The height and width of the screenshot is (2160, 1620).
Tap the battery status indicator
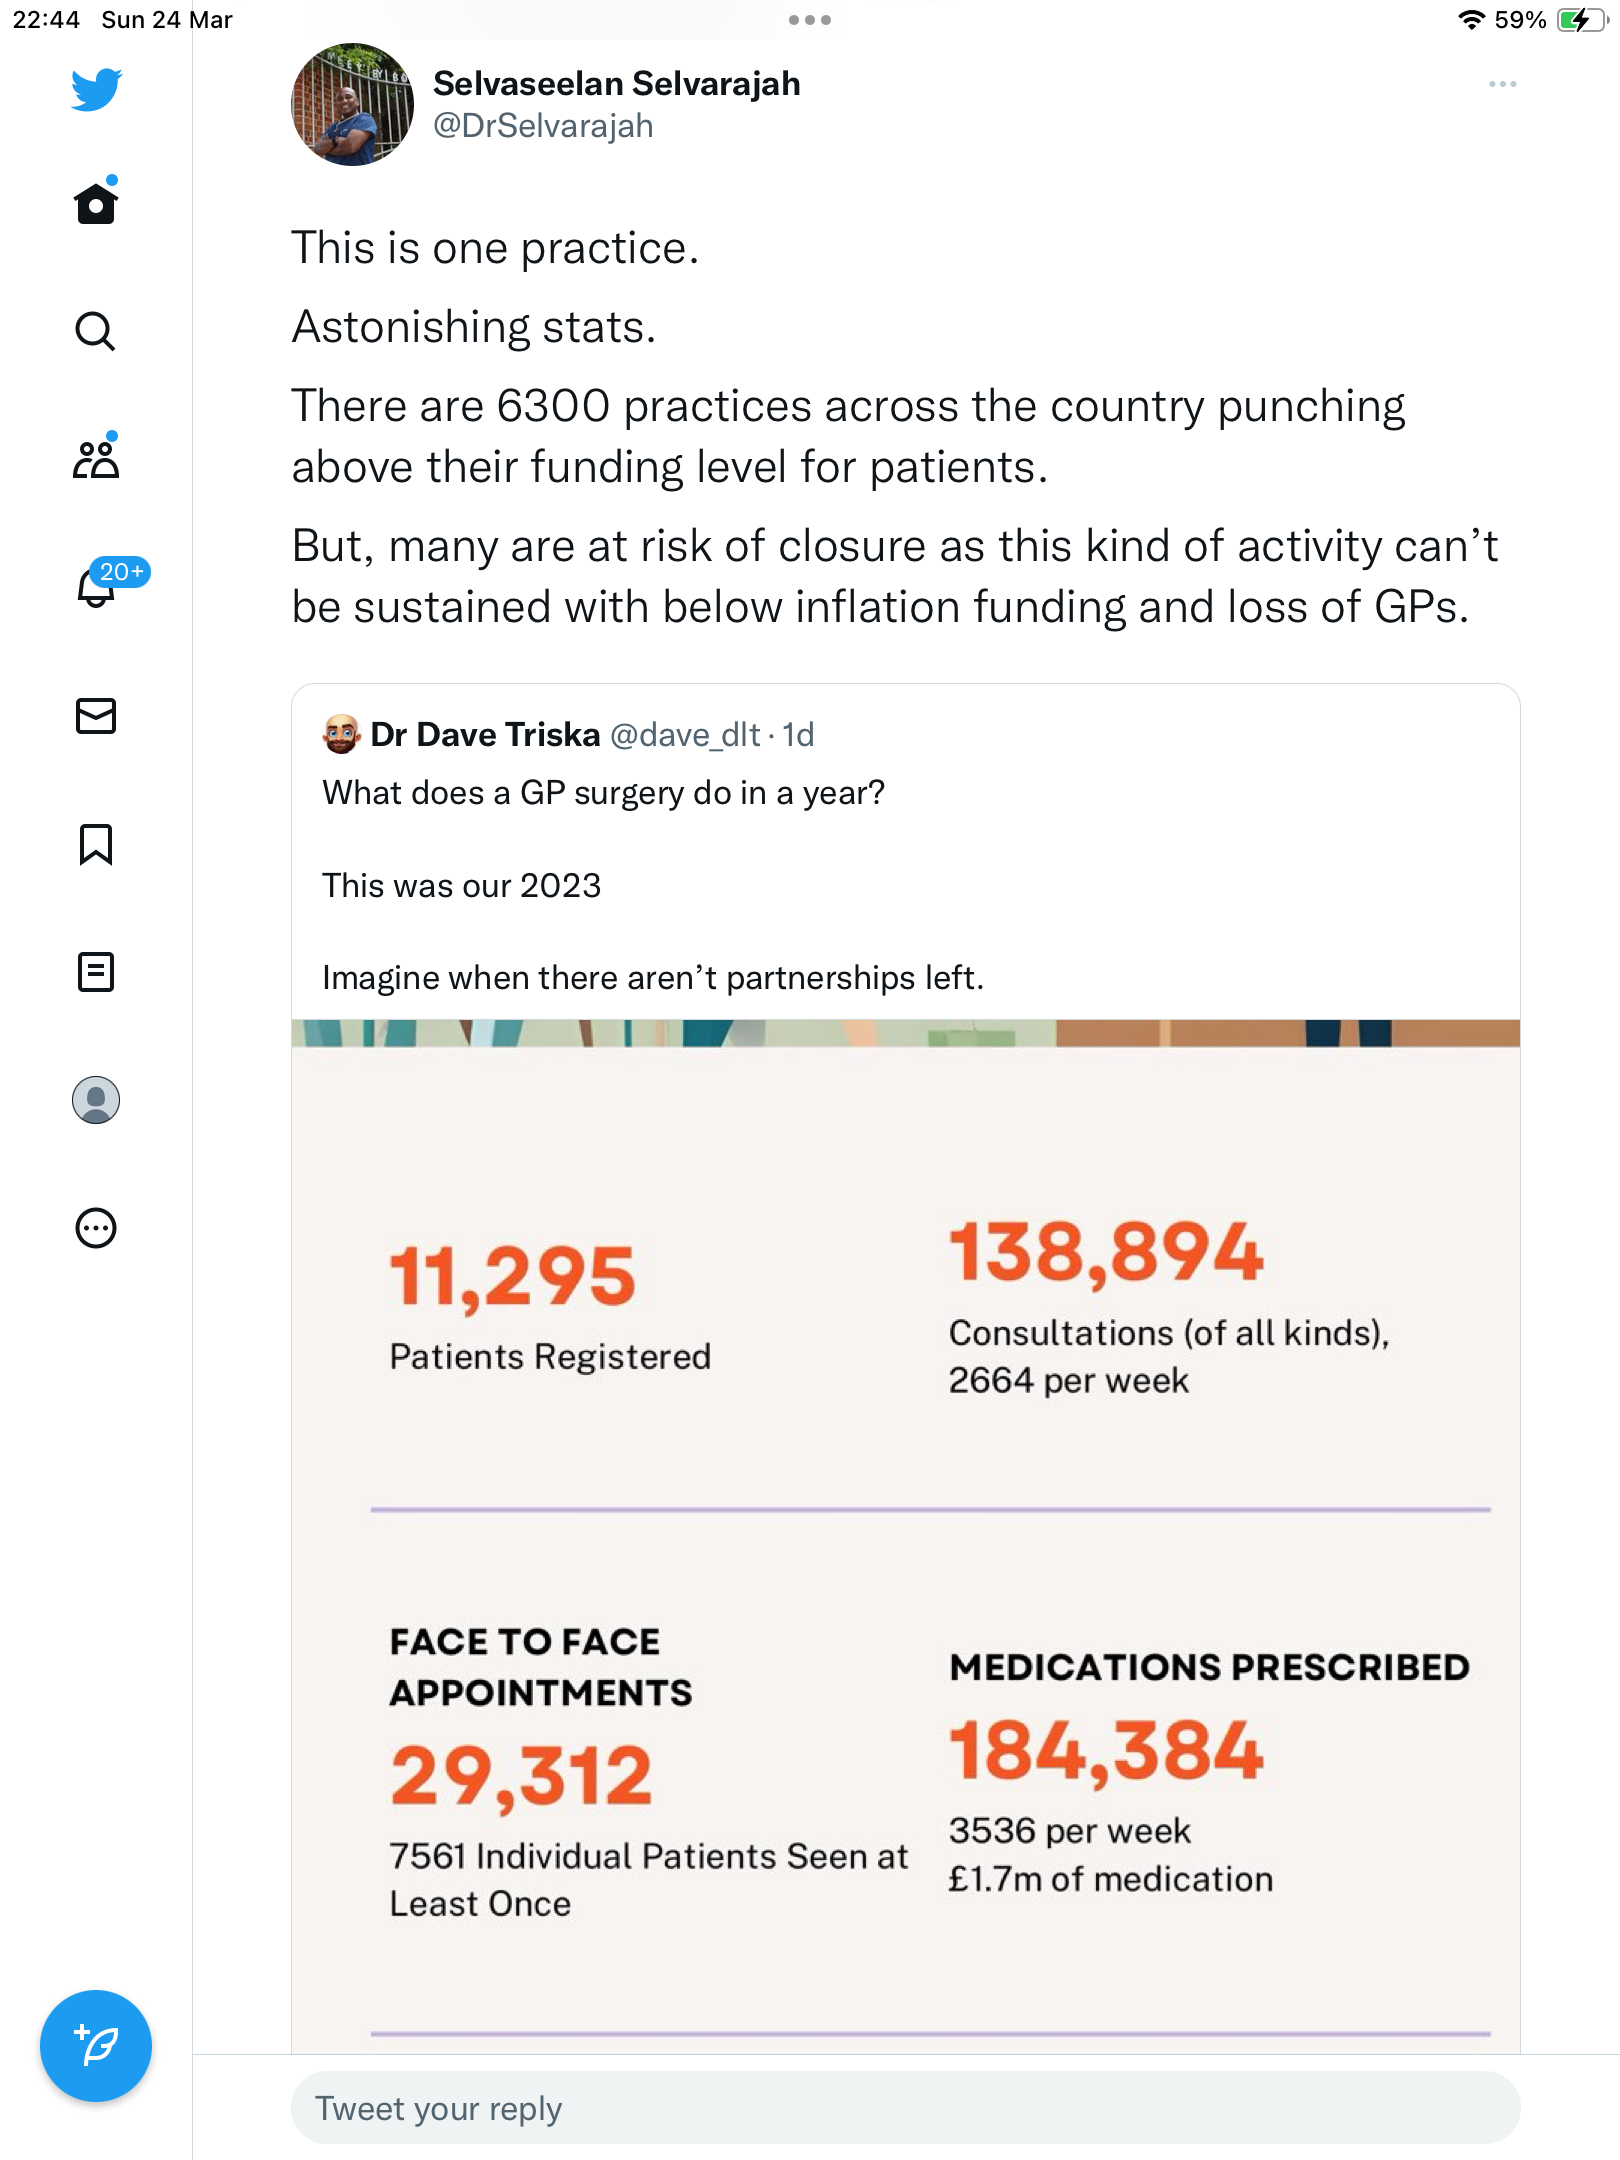pyautogui.click(x=1581, y=20)
